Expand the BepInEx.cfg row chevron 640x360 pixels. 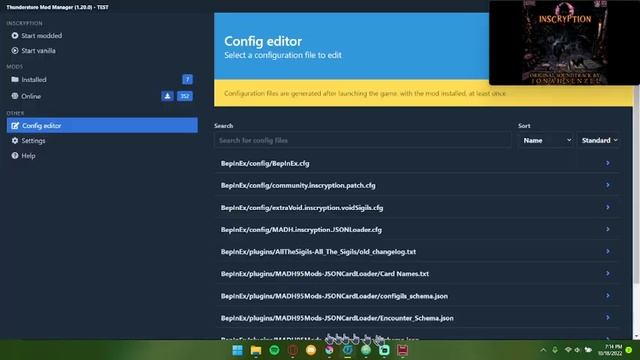tap(608, 163)
